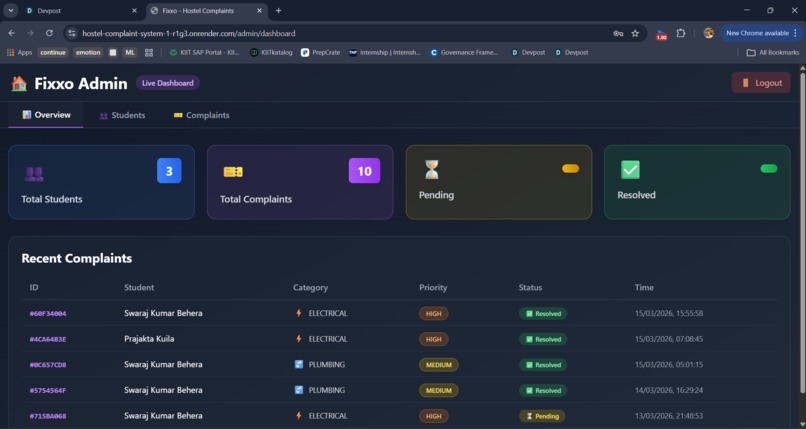View site information icon in address bar

point(72,33)
